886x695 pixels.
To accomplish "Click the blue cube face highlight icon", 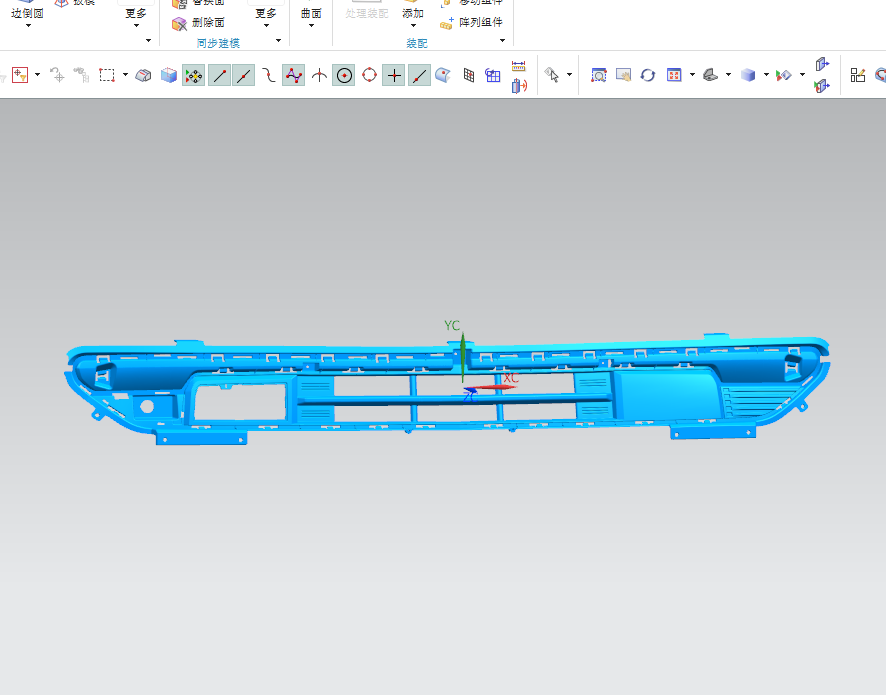I will [x=168, y=75].
